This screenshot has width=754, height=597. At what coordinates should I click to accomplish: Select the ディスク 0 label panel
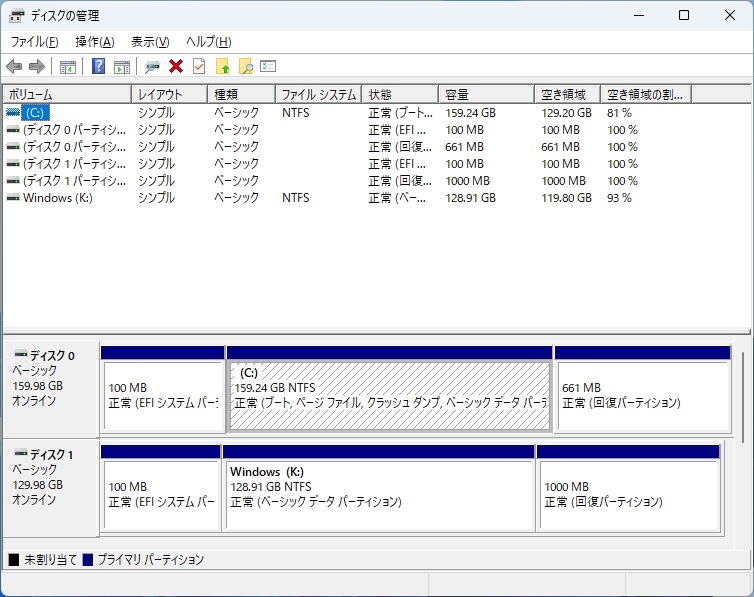pos(50,385)
